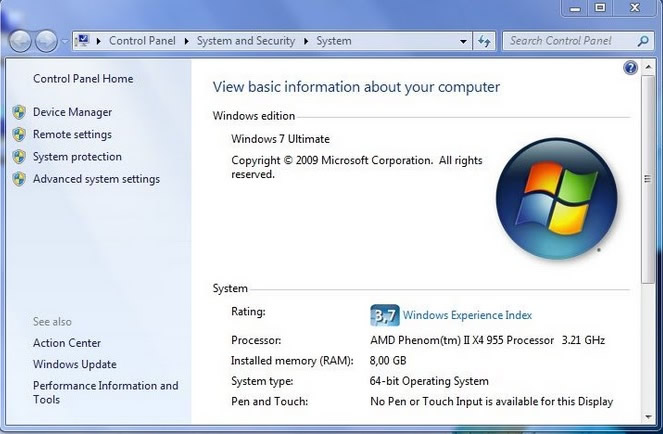Open the address bar history dropdown
The width and height of the screenshot is (663, 434).
(463, 41)
